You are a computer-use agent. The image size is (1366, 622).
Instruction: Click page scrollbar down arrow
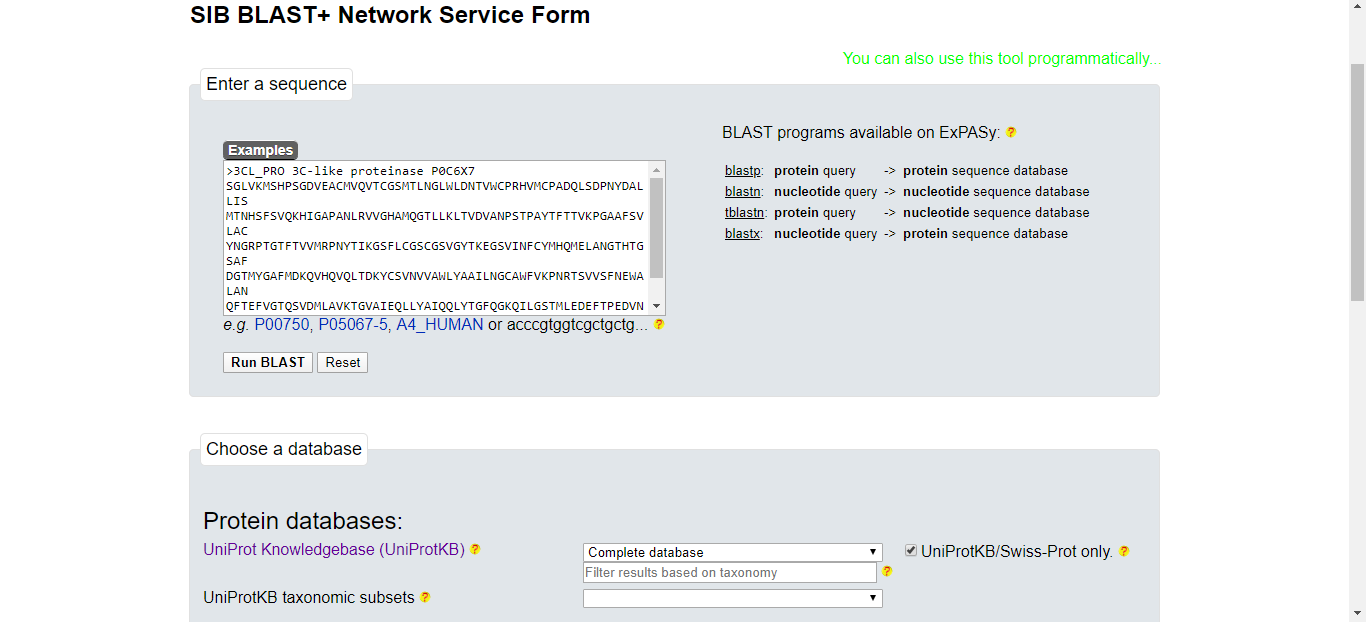point(1357,613)
